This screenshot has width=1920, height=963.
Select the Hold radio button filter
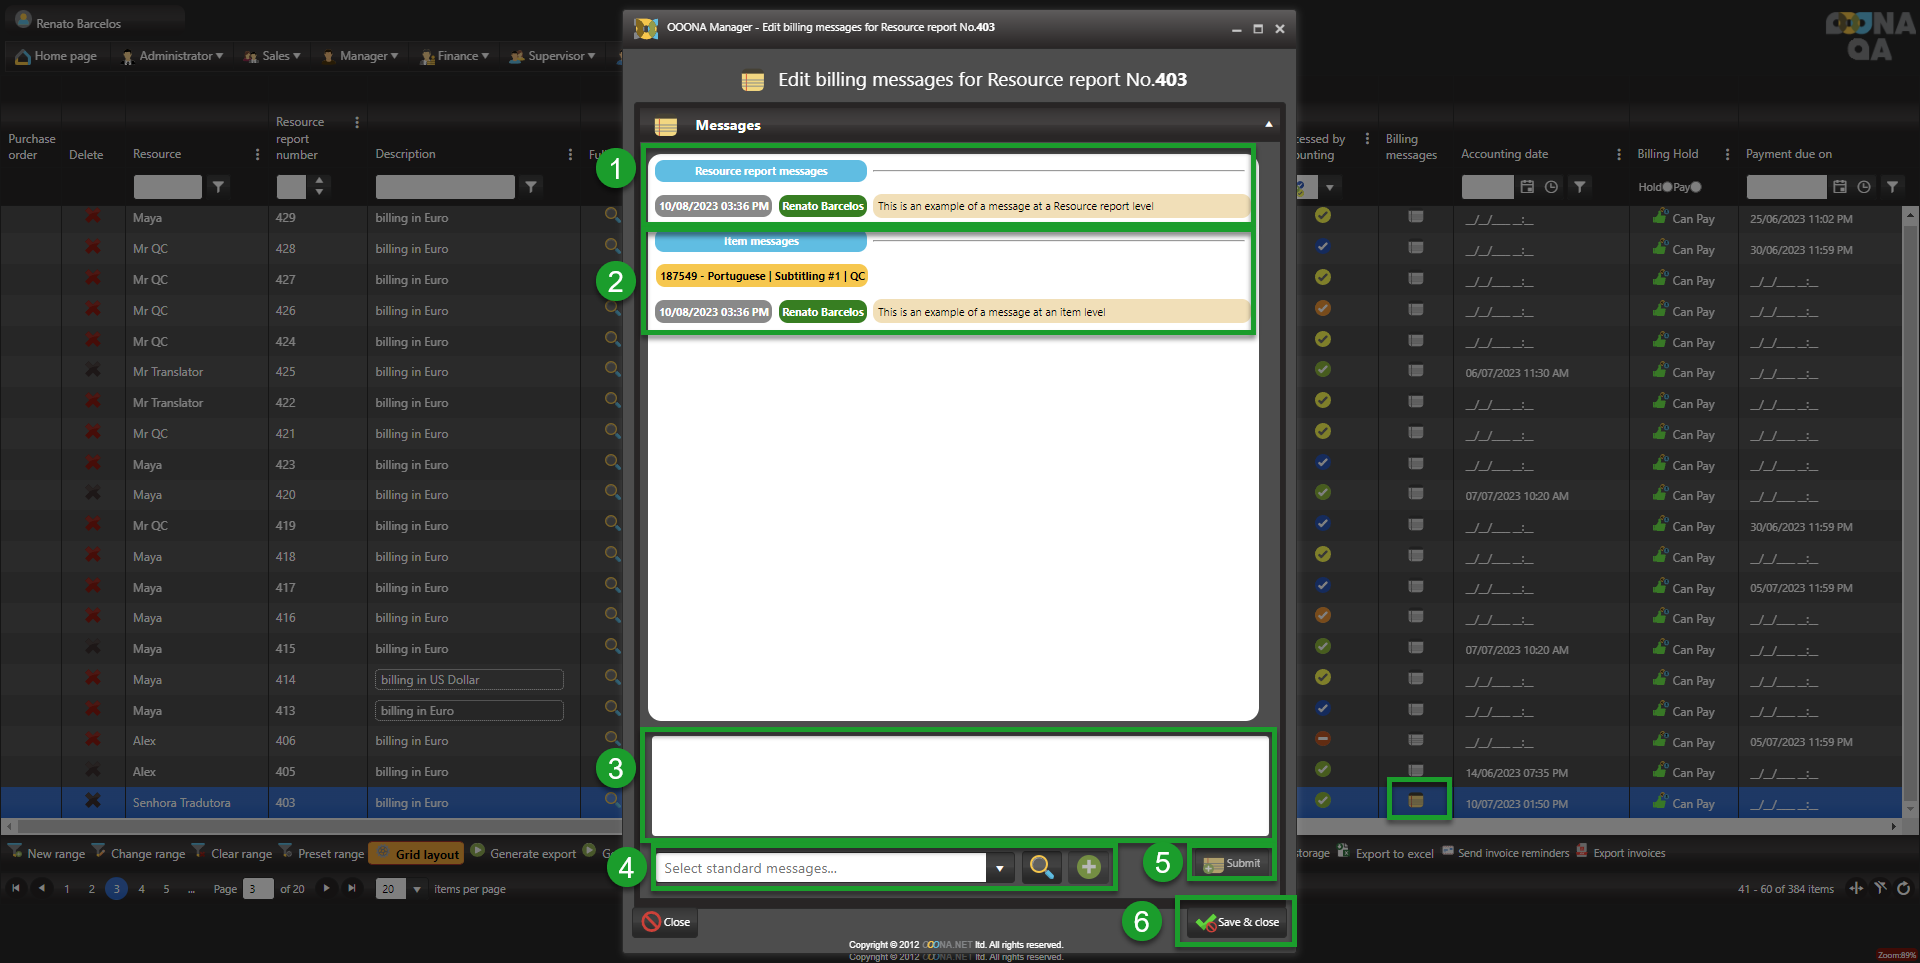(x=1667, y=187)
